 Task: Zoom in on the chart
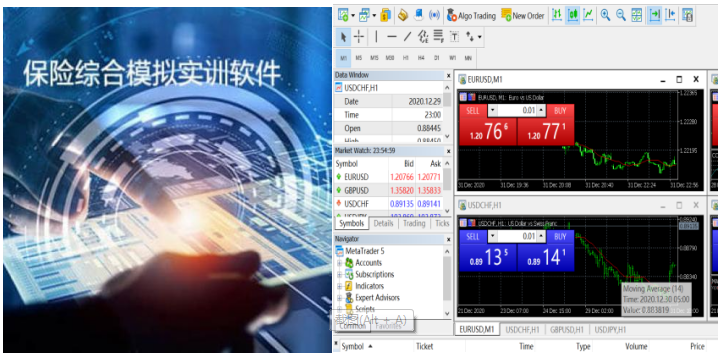605,15
